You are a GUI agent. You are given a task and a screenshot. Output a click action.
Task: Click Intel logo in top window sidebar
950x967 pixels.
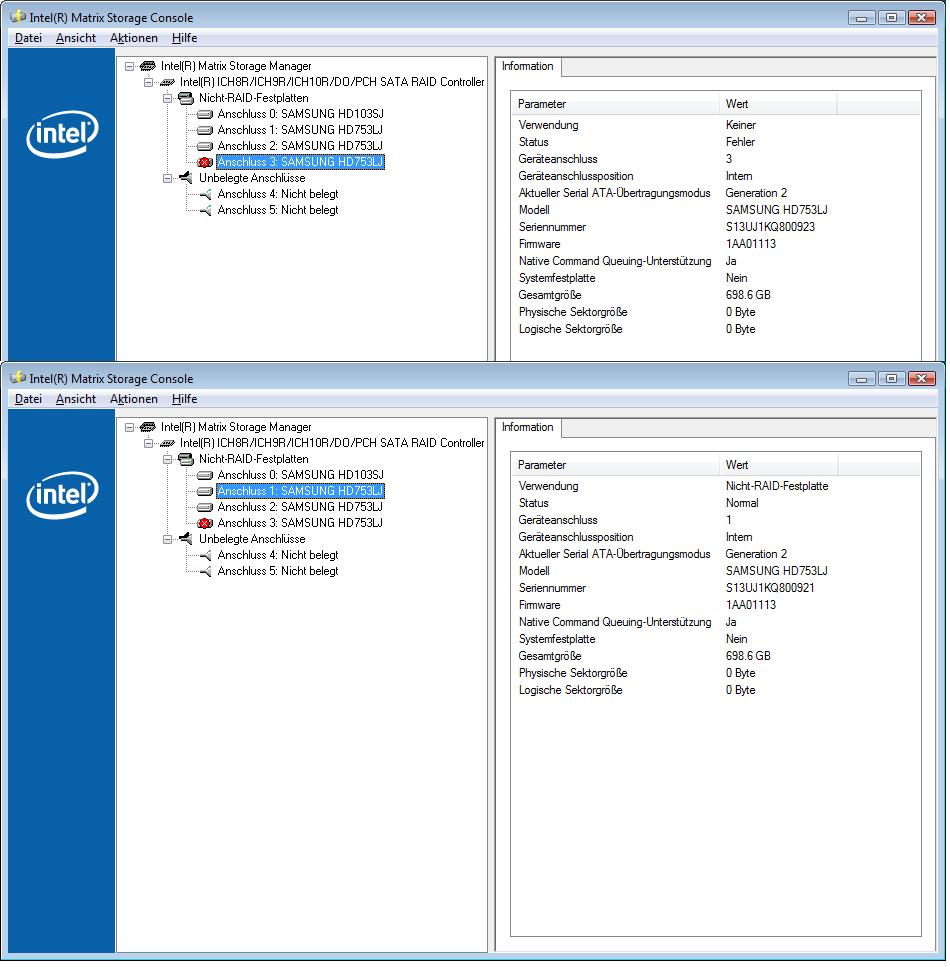tap(62, 134)
